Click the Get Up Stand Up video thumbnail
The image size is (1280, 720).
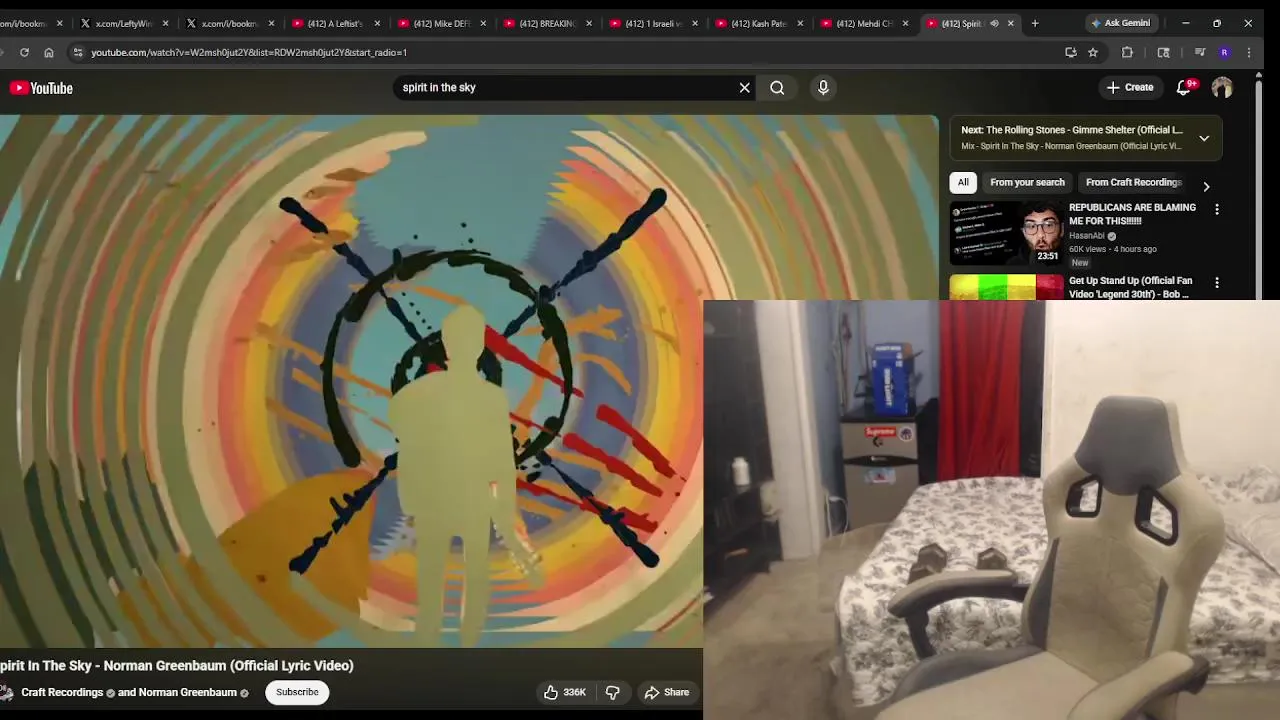click(1006, 288)
